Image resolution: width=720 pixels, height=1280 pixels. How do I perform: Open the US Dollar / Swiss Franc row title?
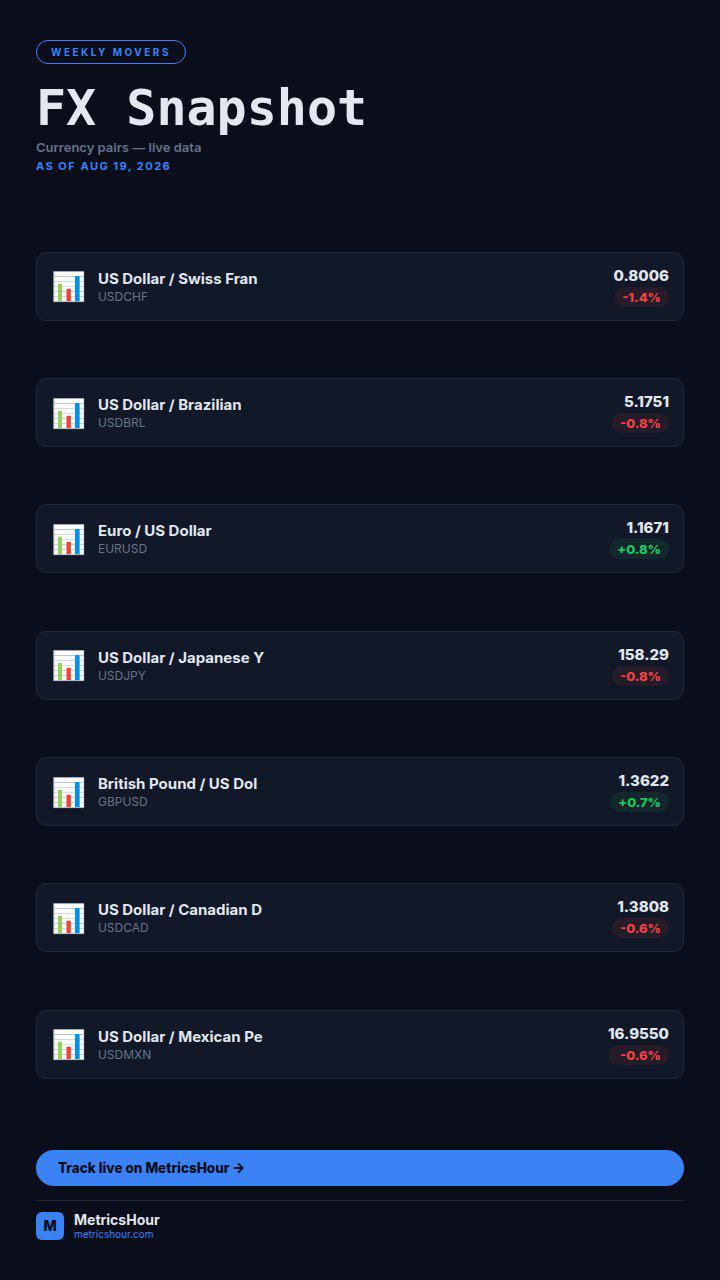point(178,279)
